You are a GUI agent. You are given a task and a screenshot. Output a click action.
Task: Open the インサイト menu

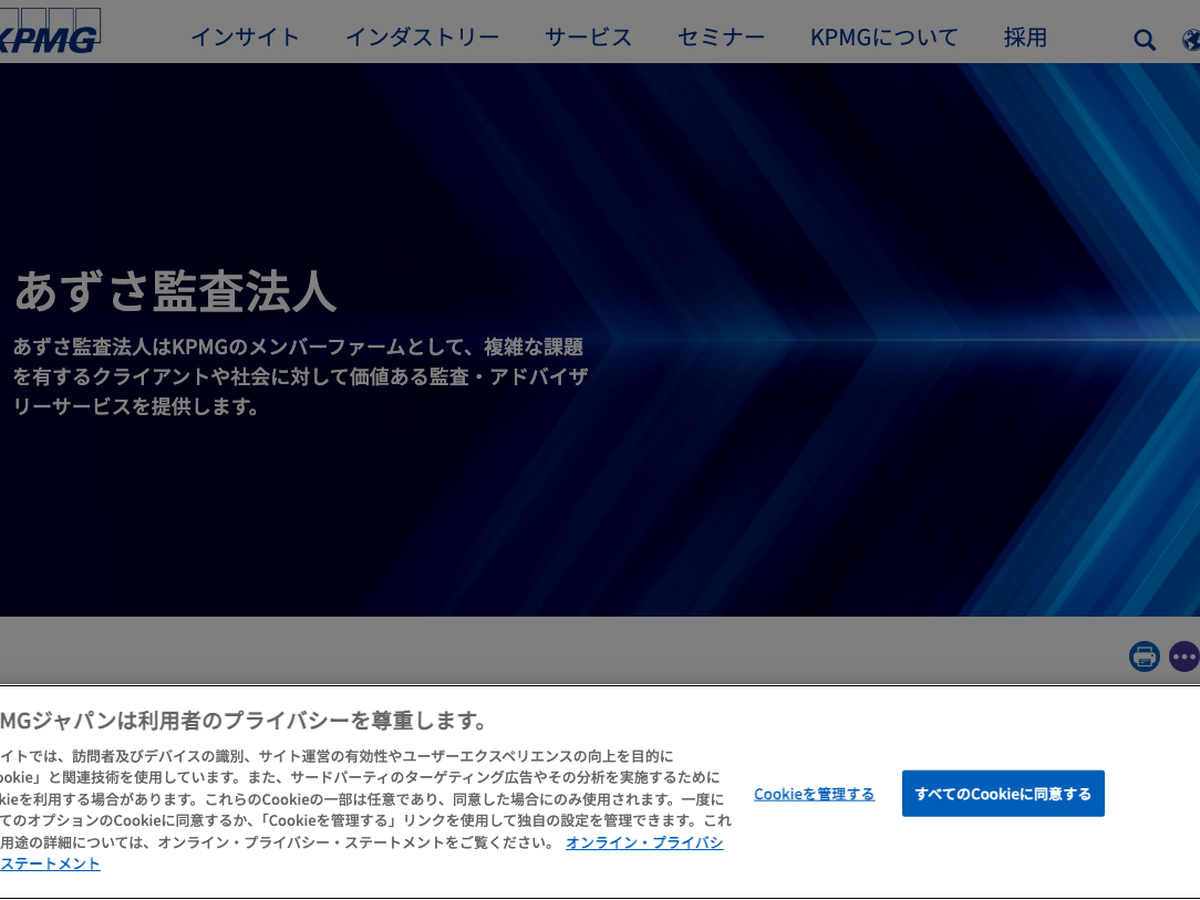point(245,38)
